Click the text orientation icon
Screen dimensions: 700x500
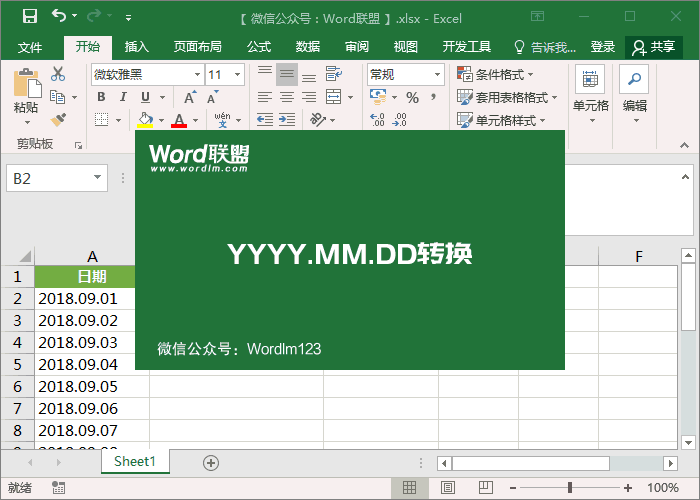318,120
